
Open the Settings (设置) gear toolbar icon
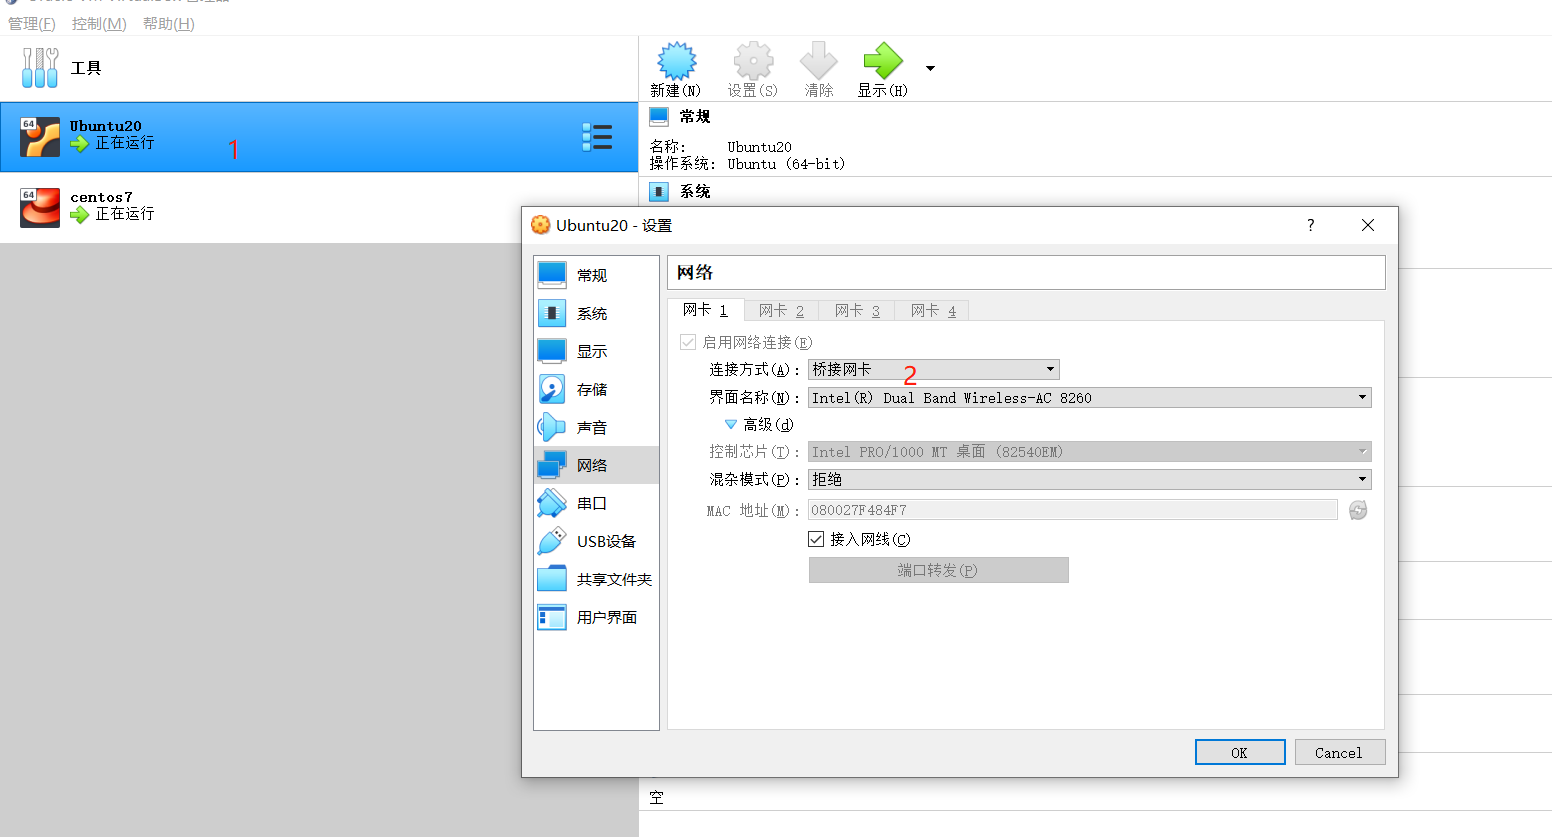753,61
